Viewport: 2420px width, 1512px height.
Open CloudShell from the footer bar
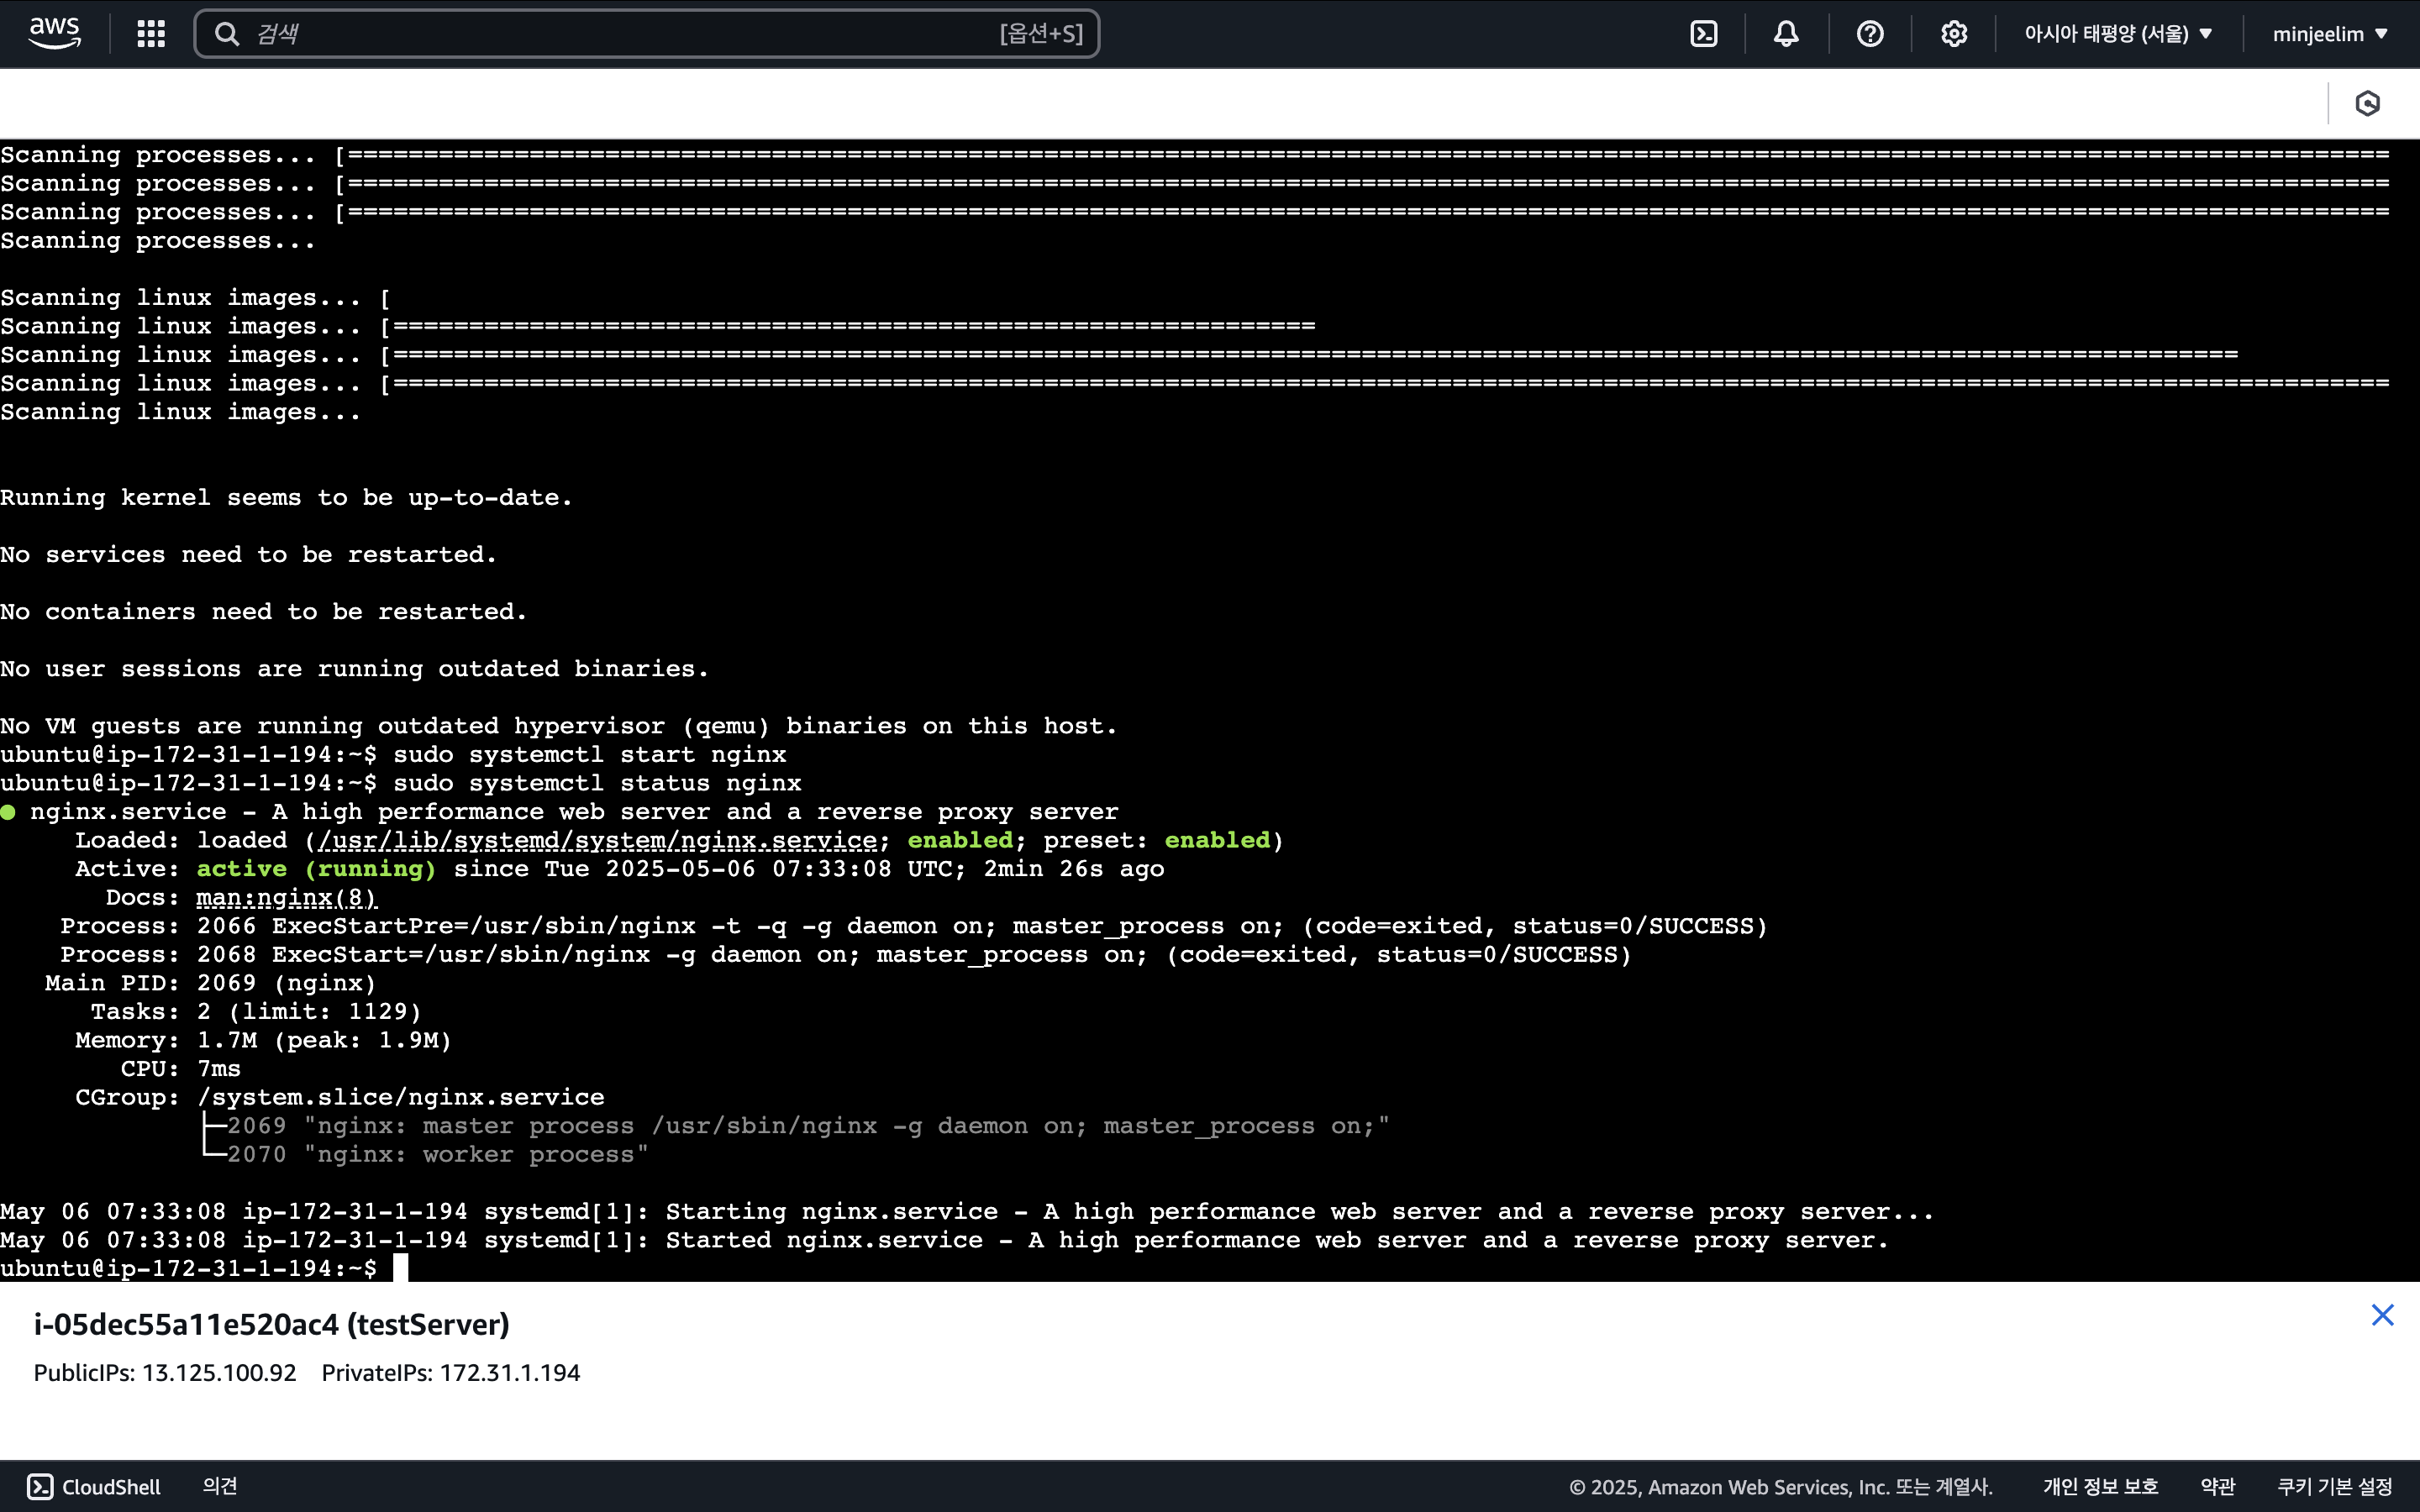click(94, 1487)
